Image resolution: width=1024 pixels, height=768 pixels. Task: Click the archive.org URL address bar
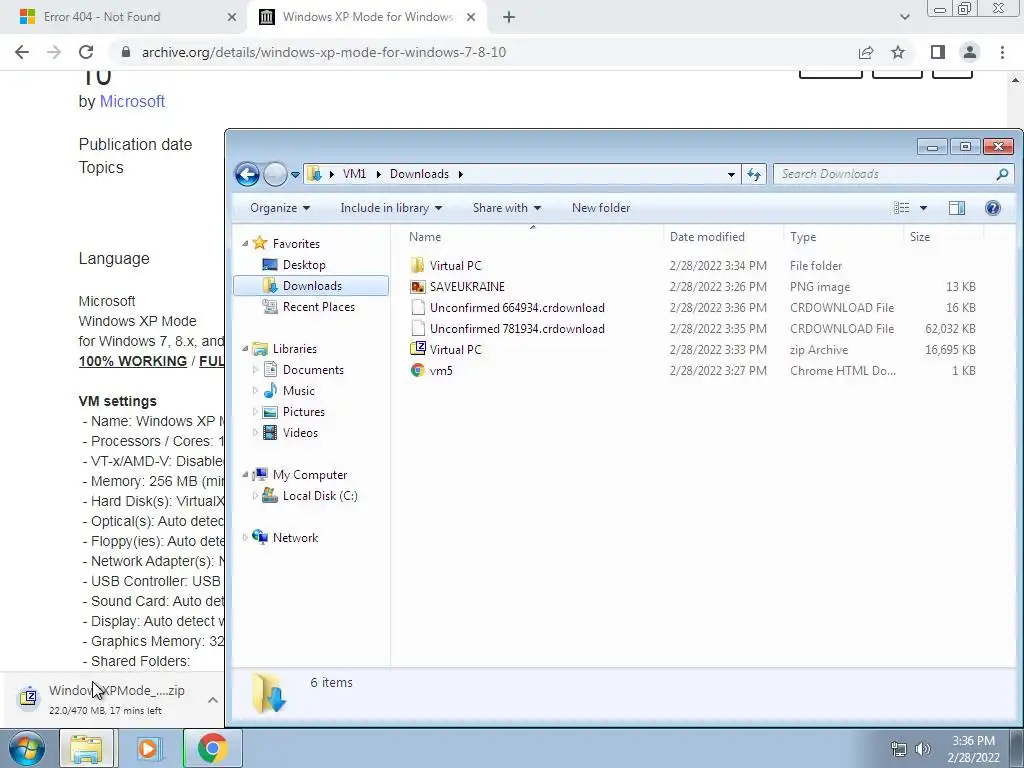coord(324,52)
